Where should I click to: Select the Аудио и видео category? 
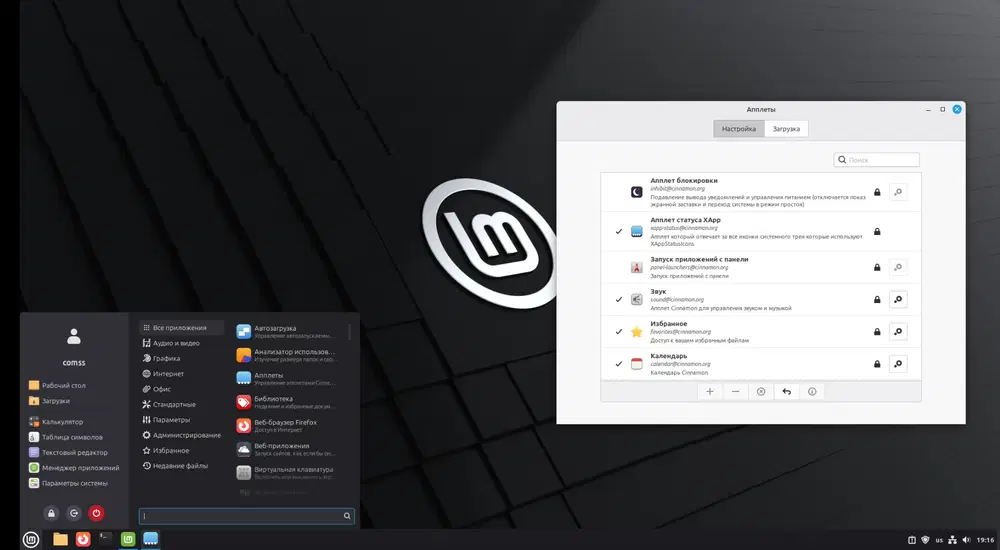click(x=182, y=343)
